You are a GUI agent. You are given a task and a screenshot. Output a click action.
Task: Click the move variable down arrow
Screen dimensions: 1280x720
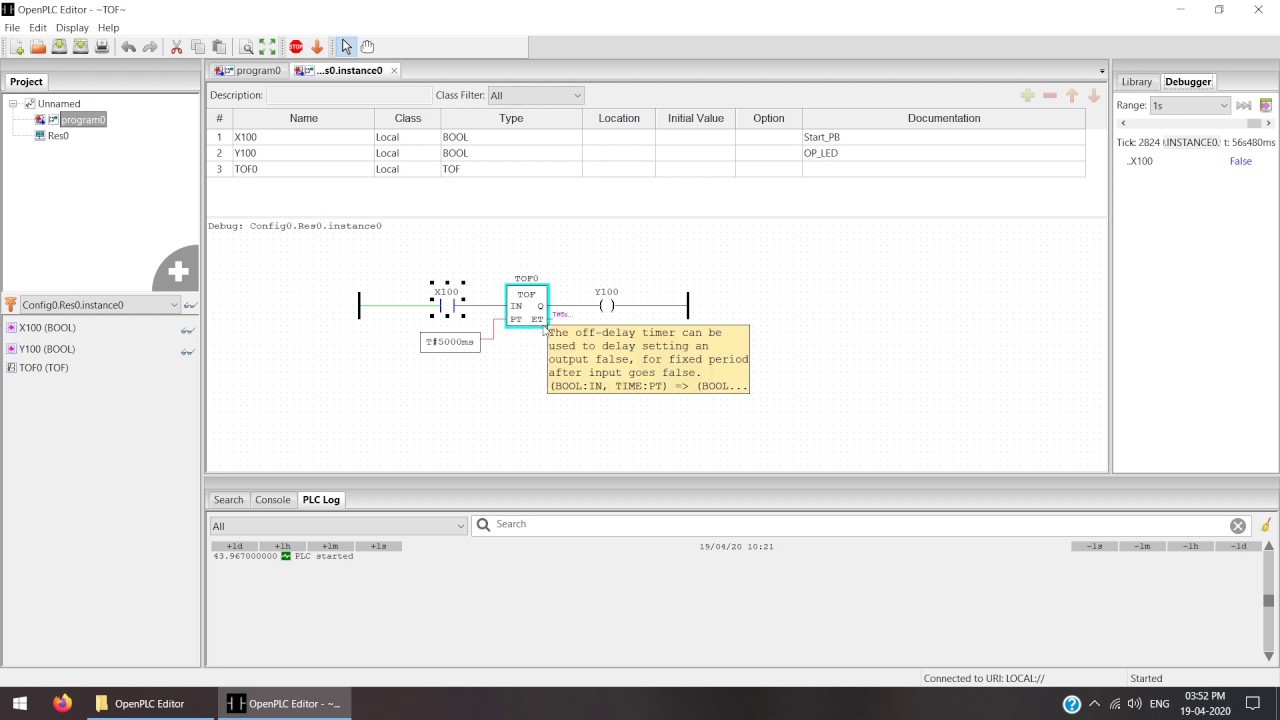click(1094, 95)
